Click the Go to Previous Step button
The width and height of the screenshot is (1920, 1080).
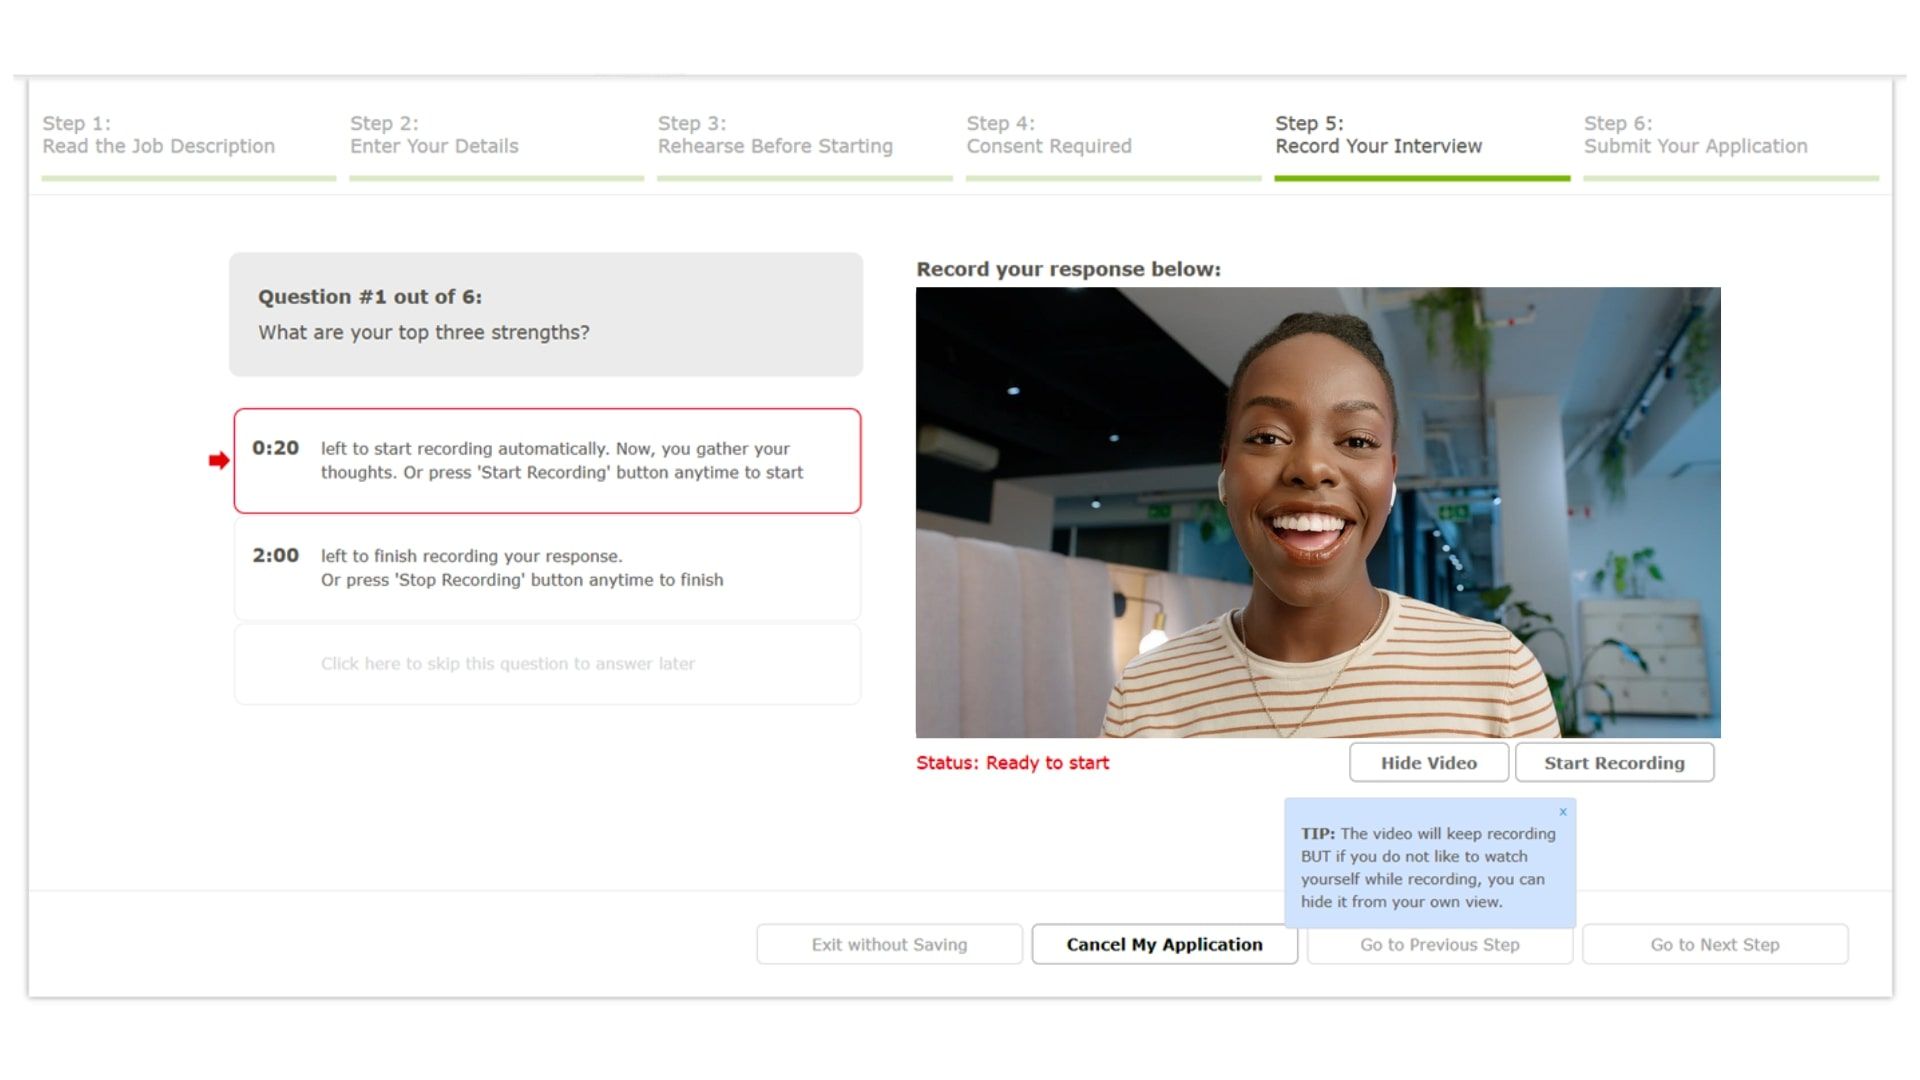pyautogui.click(x=1439, y=944)
